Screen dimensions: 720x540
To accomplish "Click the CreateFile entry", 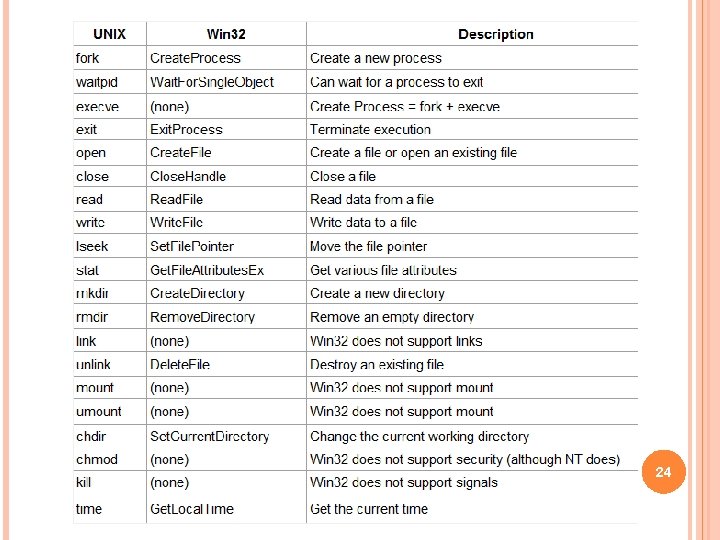I will tap(181, 152).
